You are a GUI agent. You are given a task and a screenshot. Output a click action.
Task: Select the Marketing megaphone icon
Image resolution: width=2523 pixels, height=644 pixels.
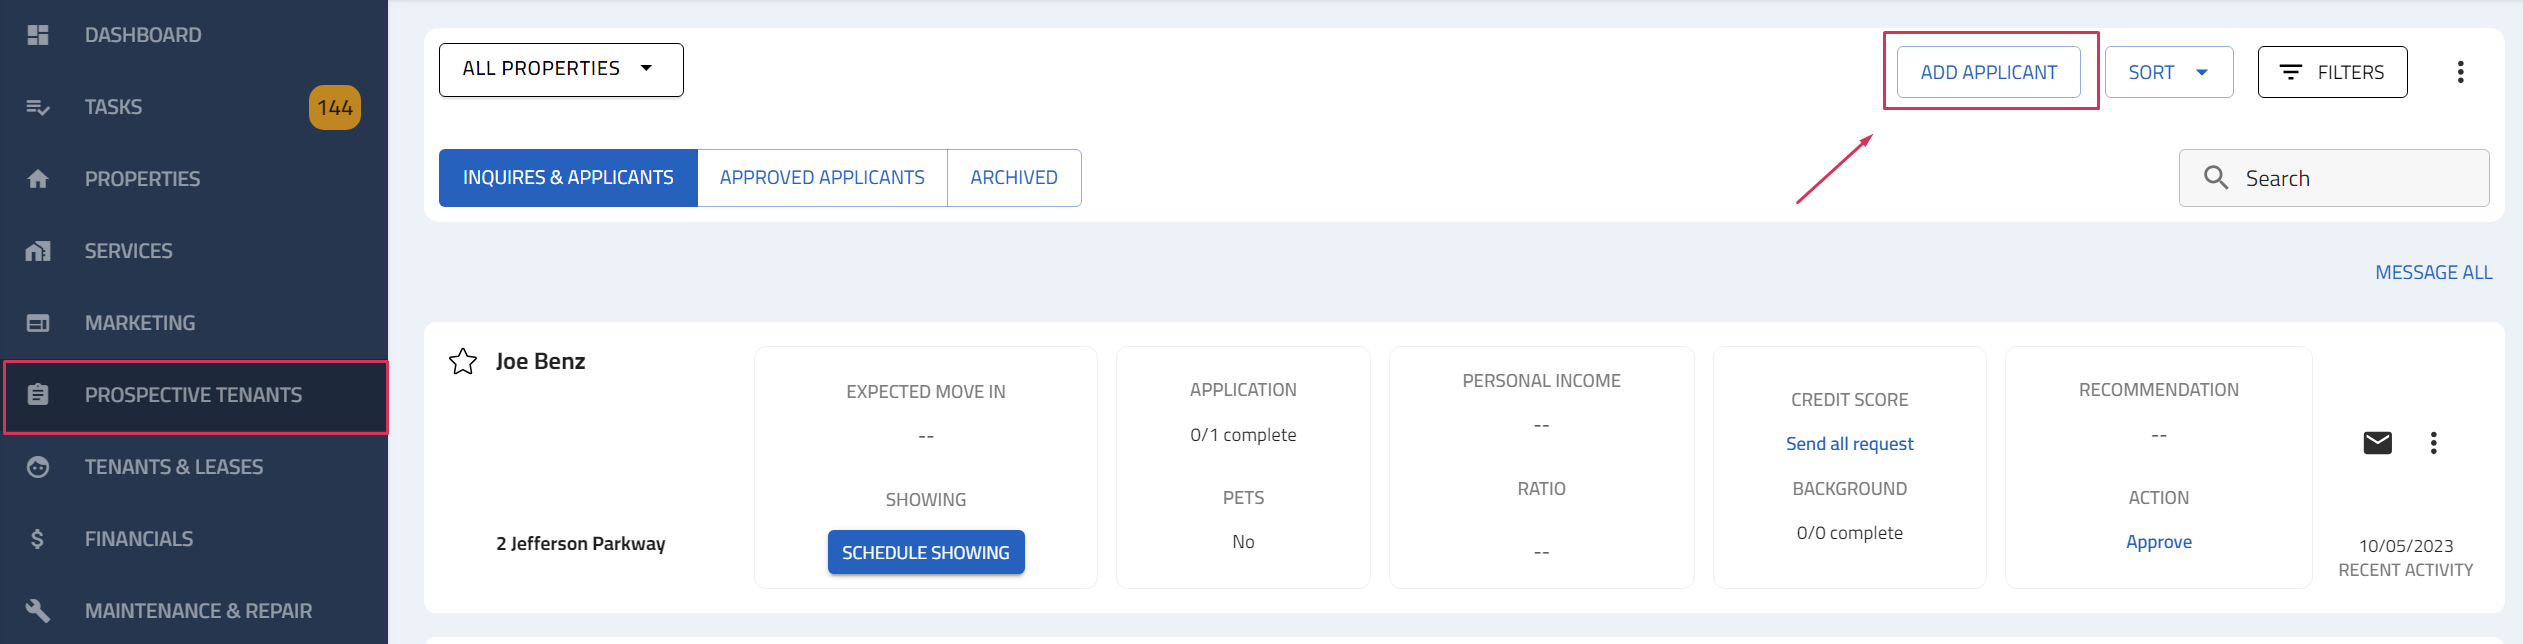[x=38, y=322]
